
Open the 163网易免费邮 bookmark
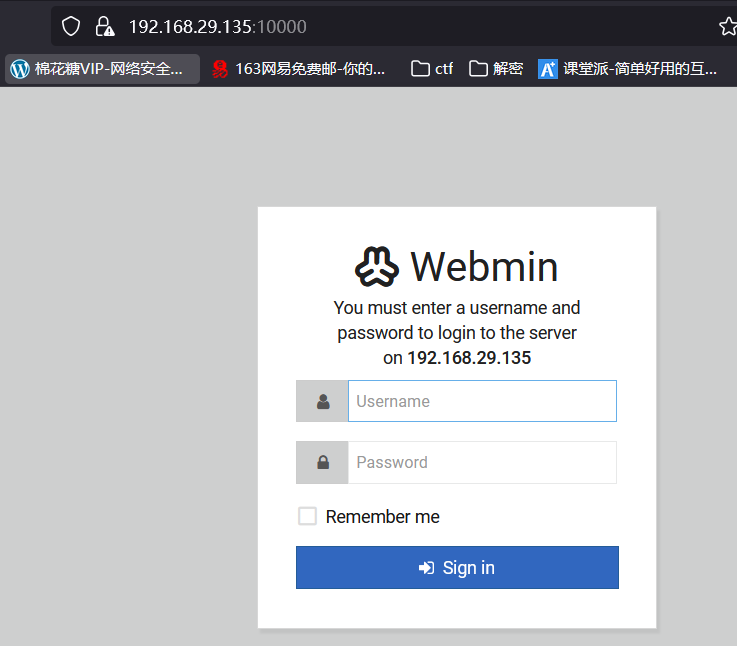tap(299, 69)
